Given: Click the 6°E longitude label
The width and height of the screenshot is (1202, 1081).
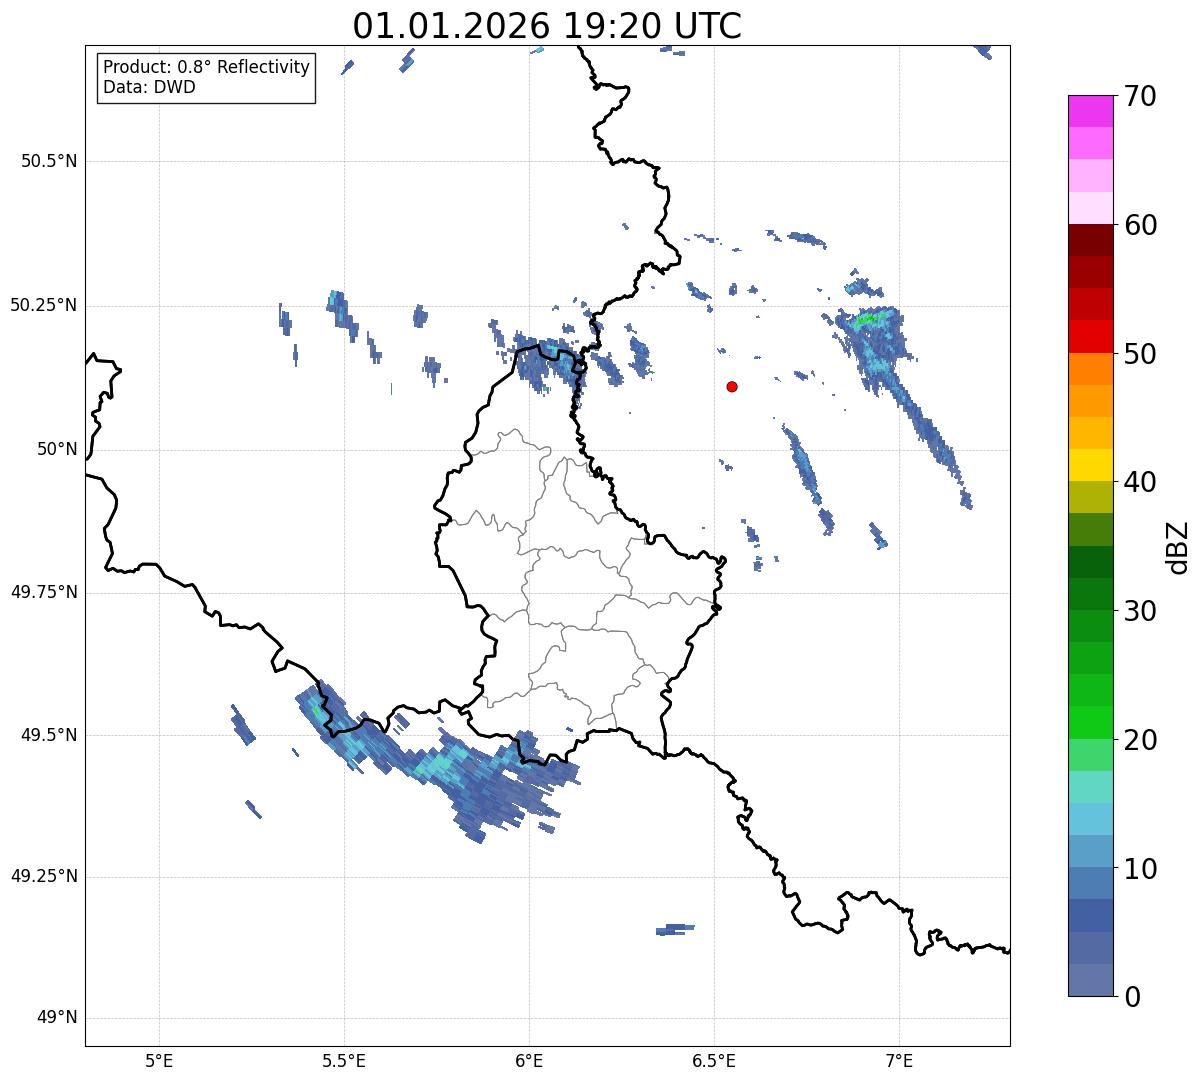Looking at the screenshot, I should click(x=529, y=1060).
